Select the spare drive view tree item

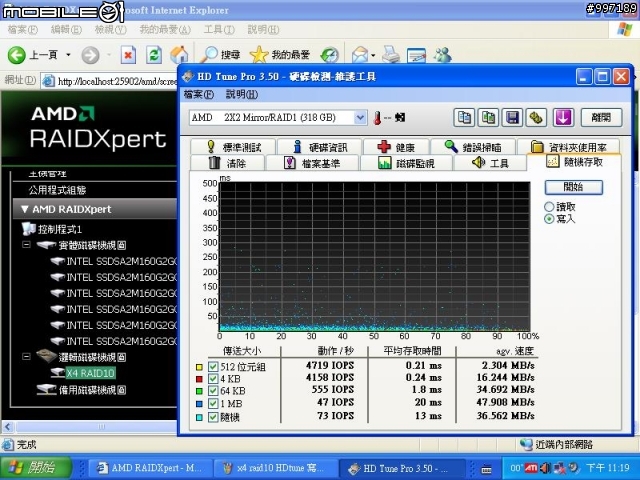tap(92, 389)
